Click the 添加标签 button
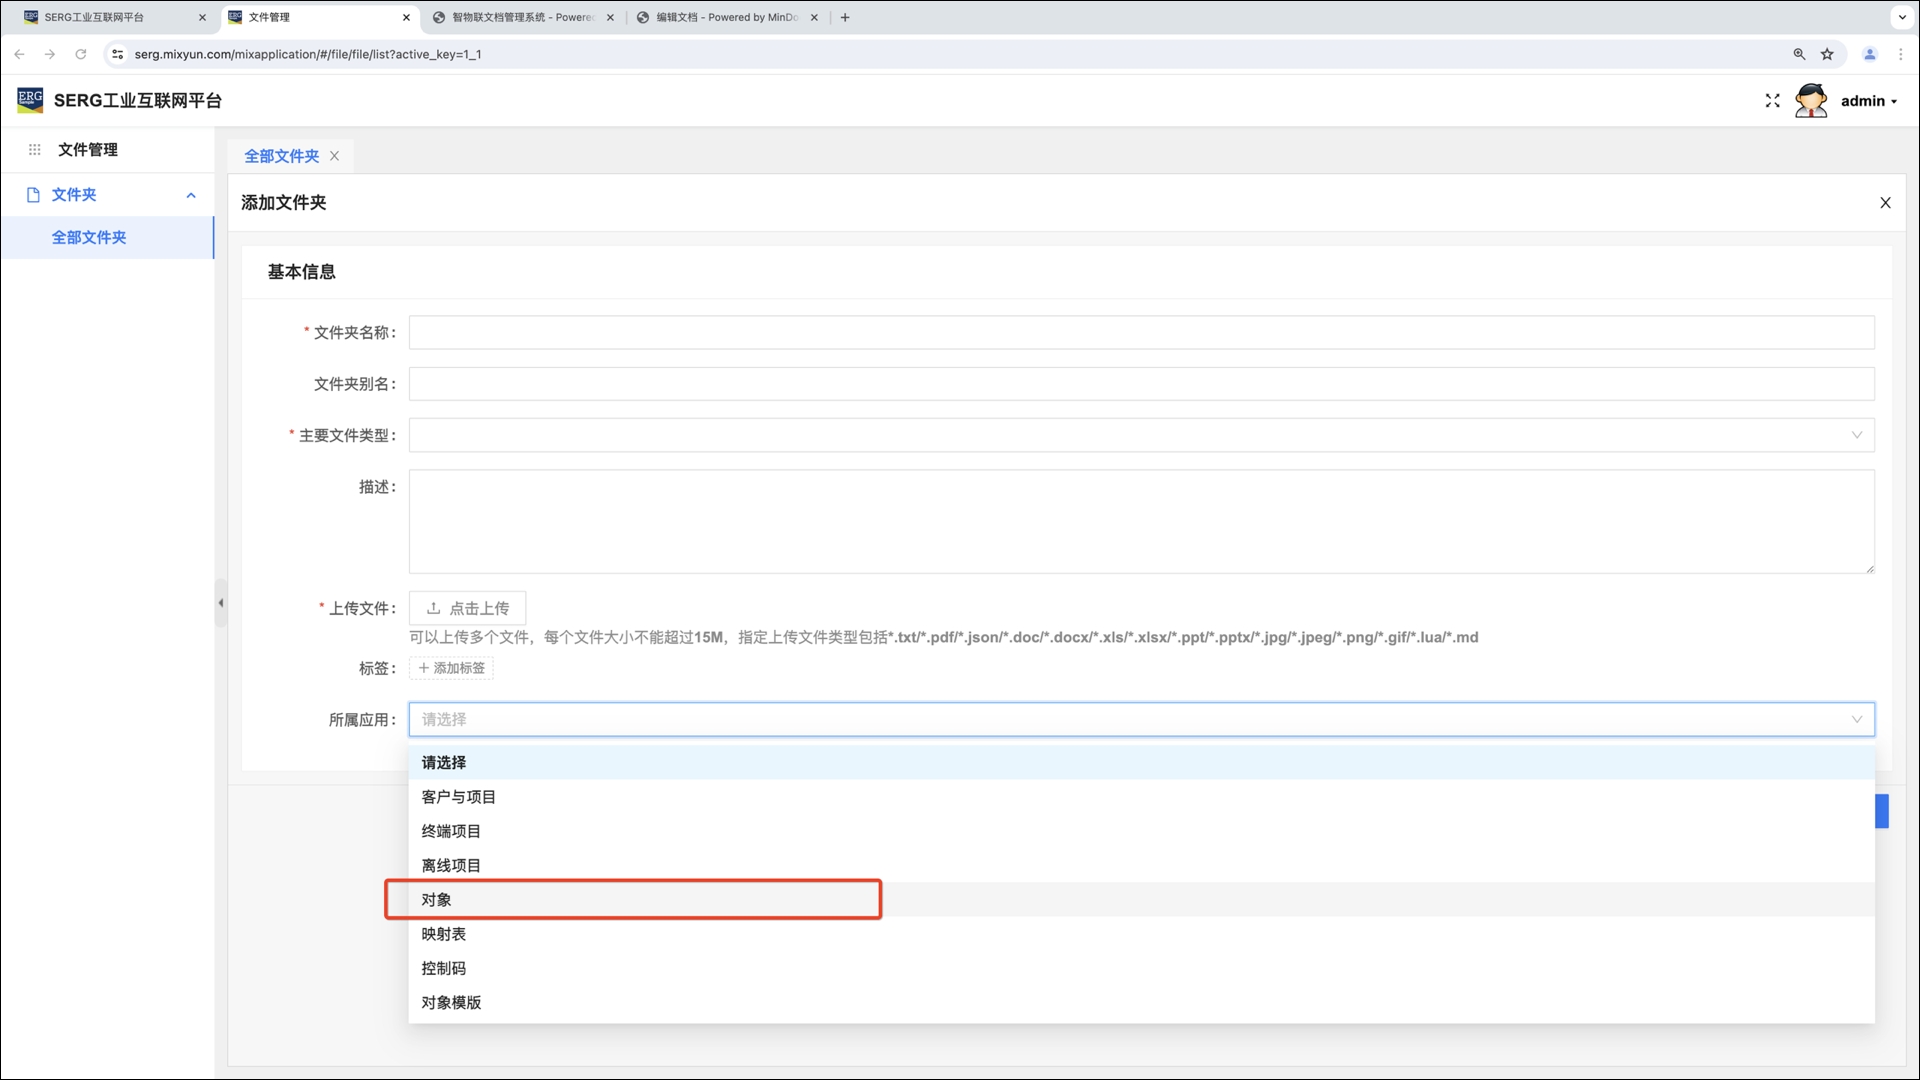This screenshot has height=1080, width=1920. tap(451, 668)
